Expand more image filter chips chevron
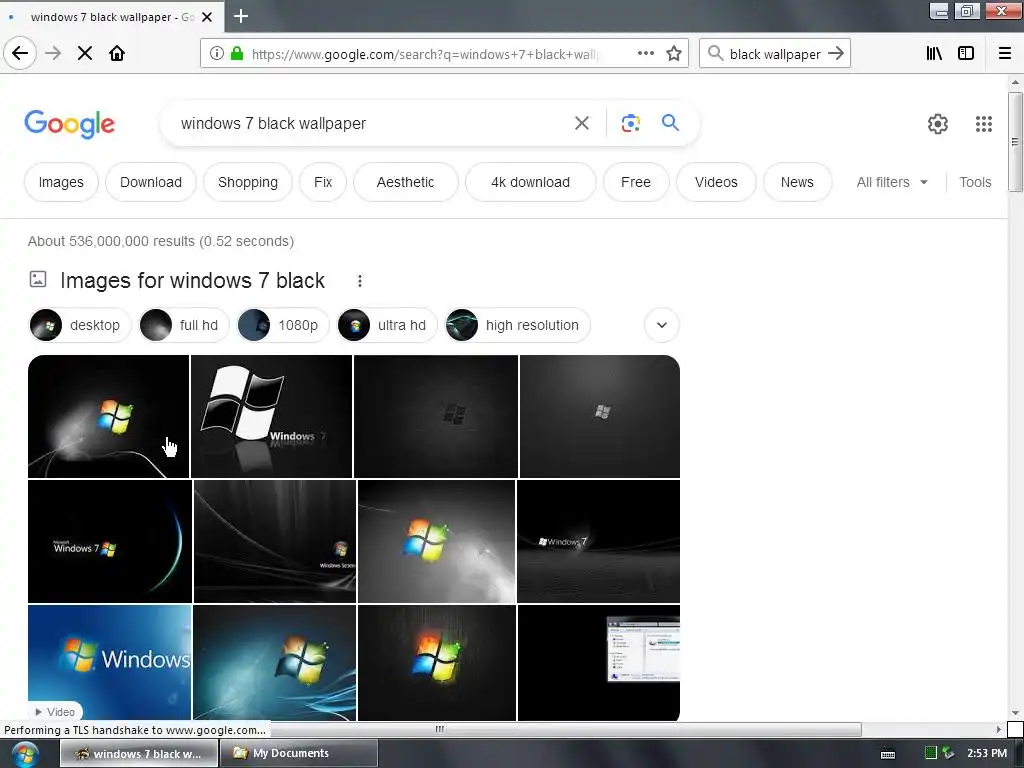 [662, 325]
